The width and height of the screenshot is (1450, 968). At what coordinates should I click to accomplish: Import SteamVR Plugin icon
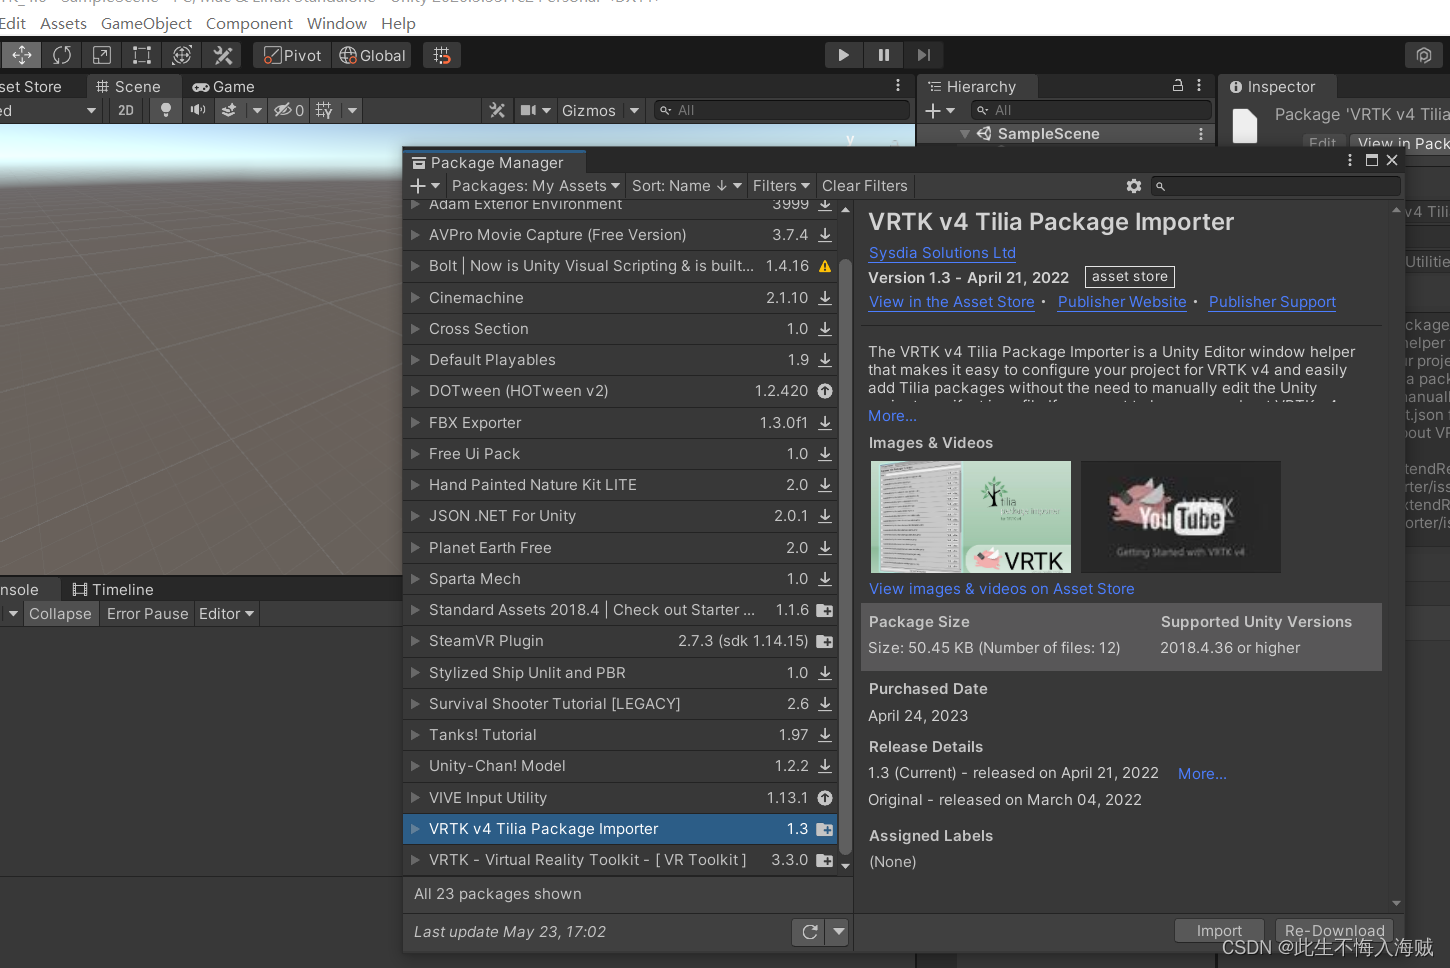click(825, 641)
